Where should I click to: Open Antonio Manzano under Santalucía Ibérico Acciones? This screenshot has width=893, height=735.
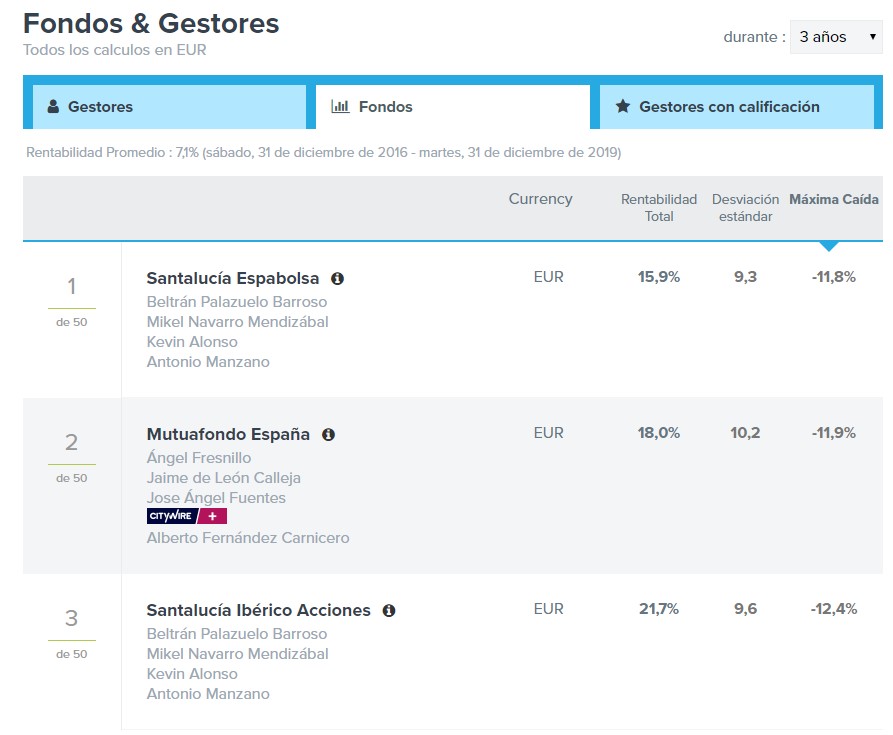208,693
